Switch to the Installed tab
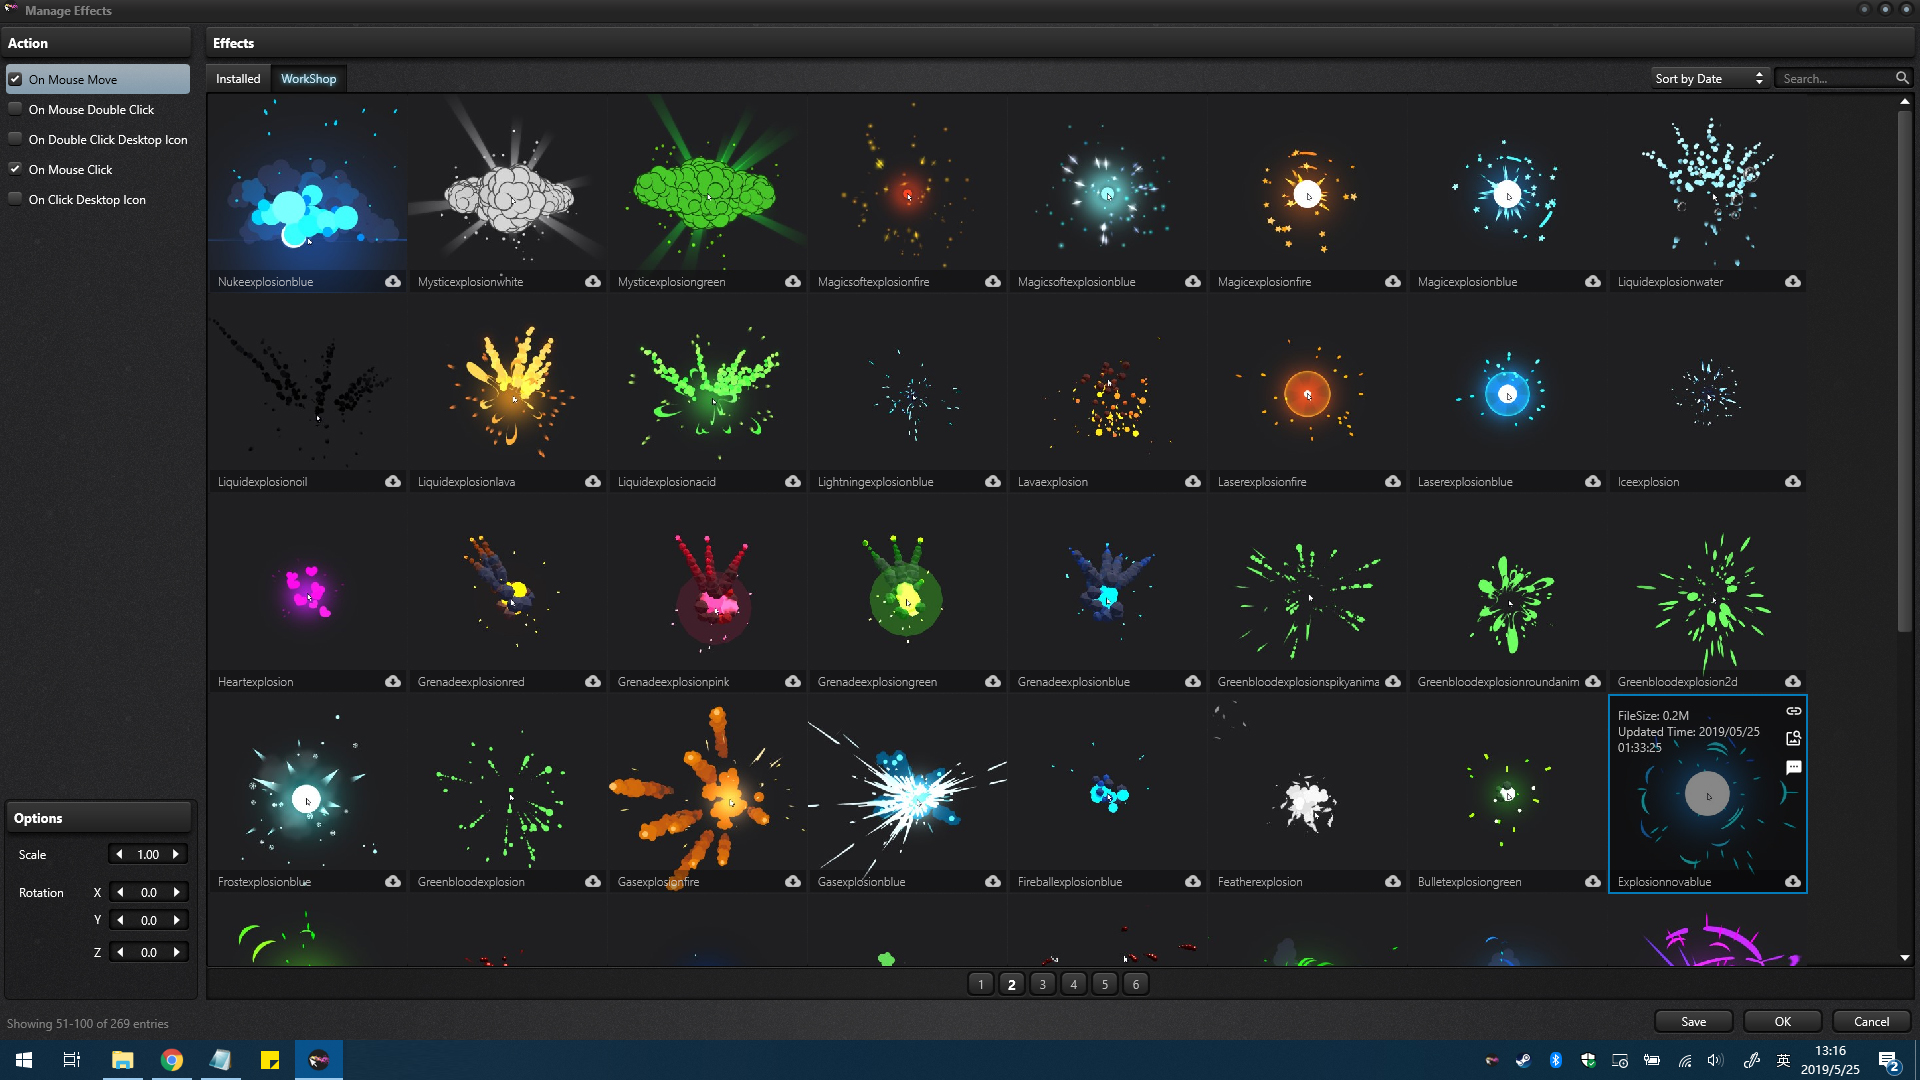The height and width of the screenshot is (1080, 1920). 238,78
